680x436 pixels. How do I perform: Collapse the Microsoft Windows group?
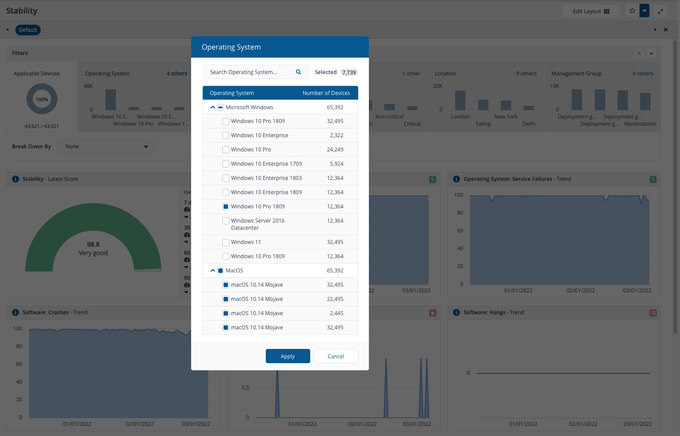[212, 106]
